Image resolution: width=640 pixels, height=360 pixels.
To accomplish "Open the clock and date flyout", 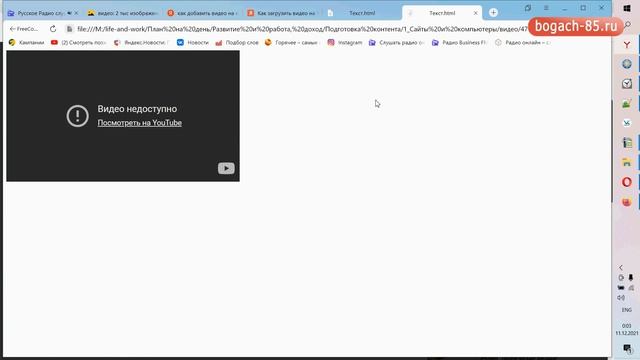I will coord(627,329).
